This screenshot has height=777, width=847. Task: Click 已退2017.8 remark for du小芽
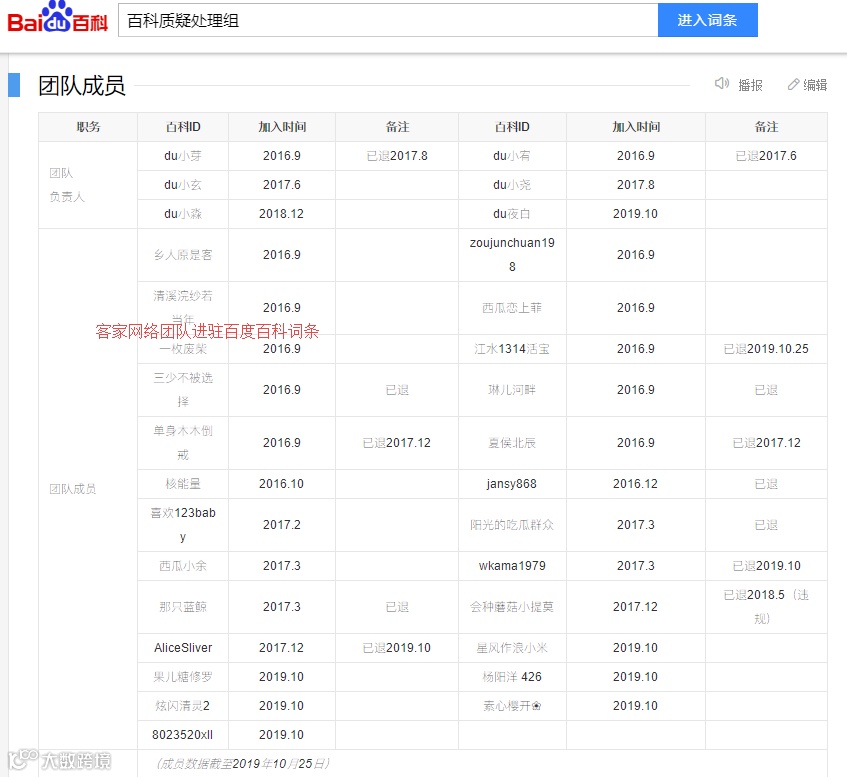pyautogui.click(x=397, y=156)
